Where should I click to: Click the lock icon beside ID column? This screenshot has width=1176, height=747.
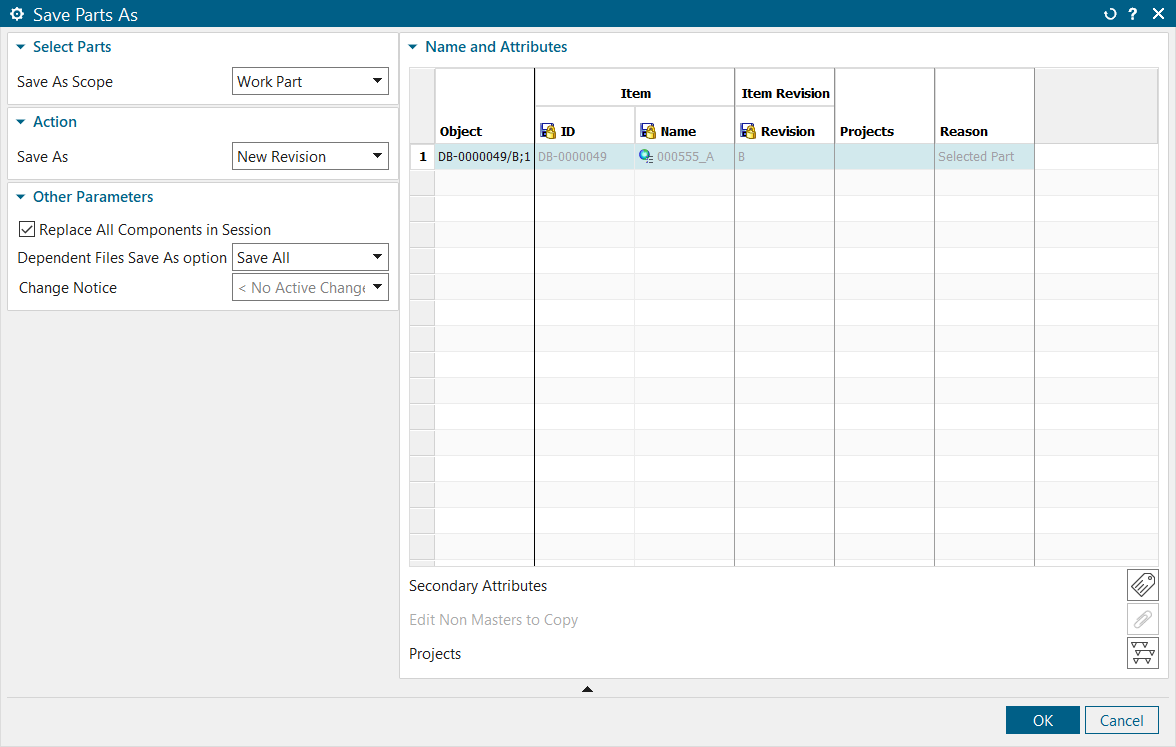click(548, 131)
